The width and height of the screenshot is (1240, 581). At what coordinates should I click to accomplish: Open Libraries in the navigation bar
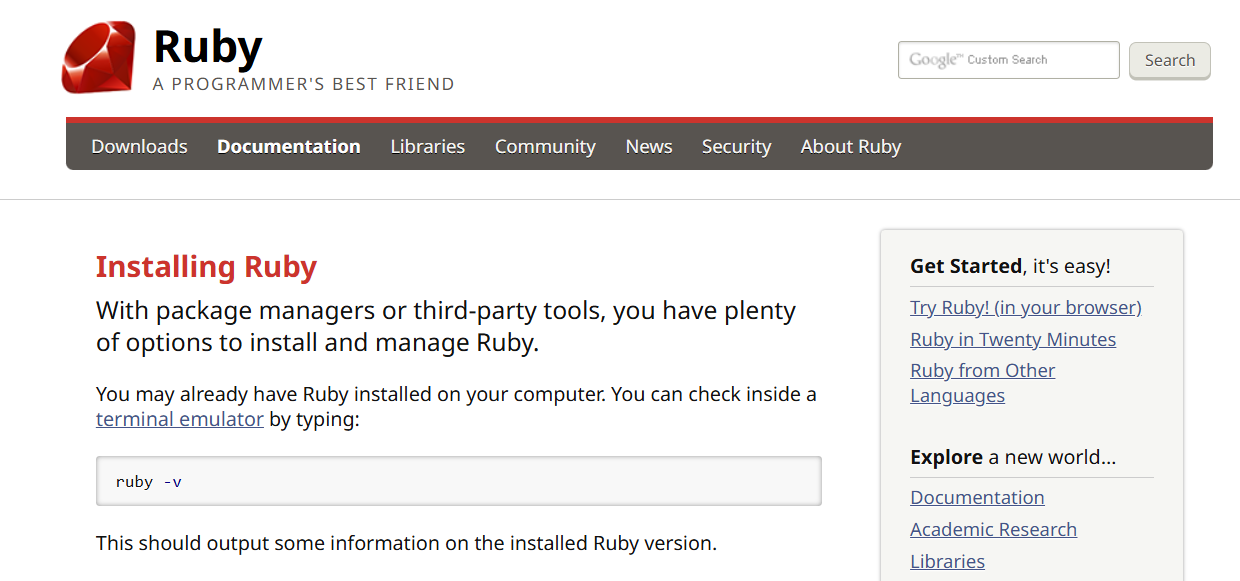428,146
